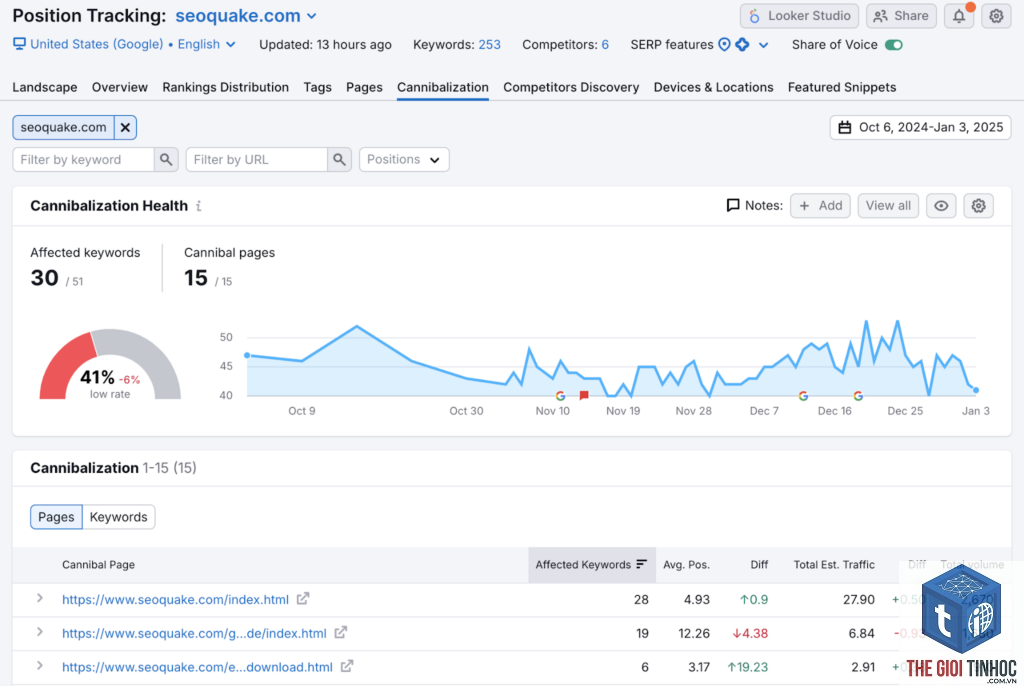Expand the SERP features dropdown chevron
1024x686 pixels.
coord(763,45)
